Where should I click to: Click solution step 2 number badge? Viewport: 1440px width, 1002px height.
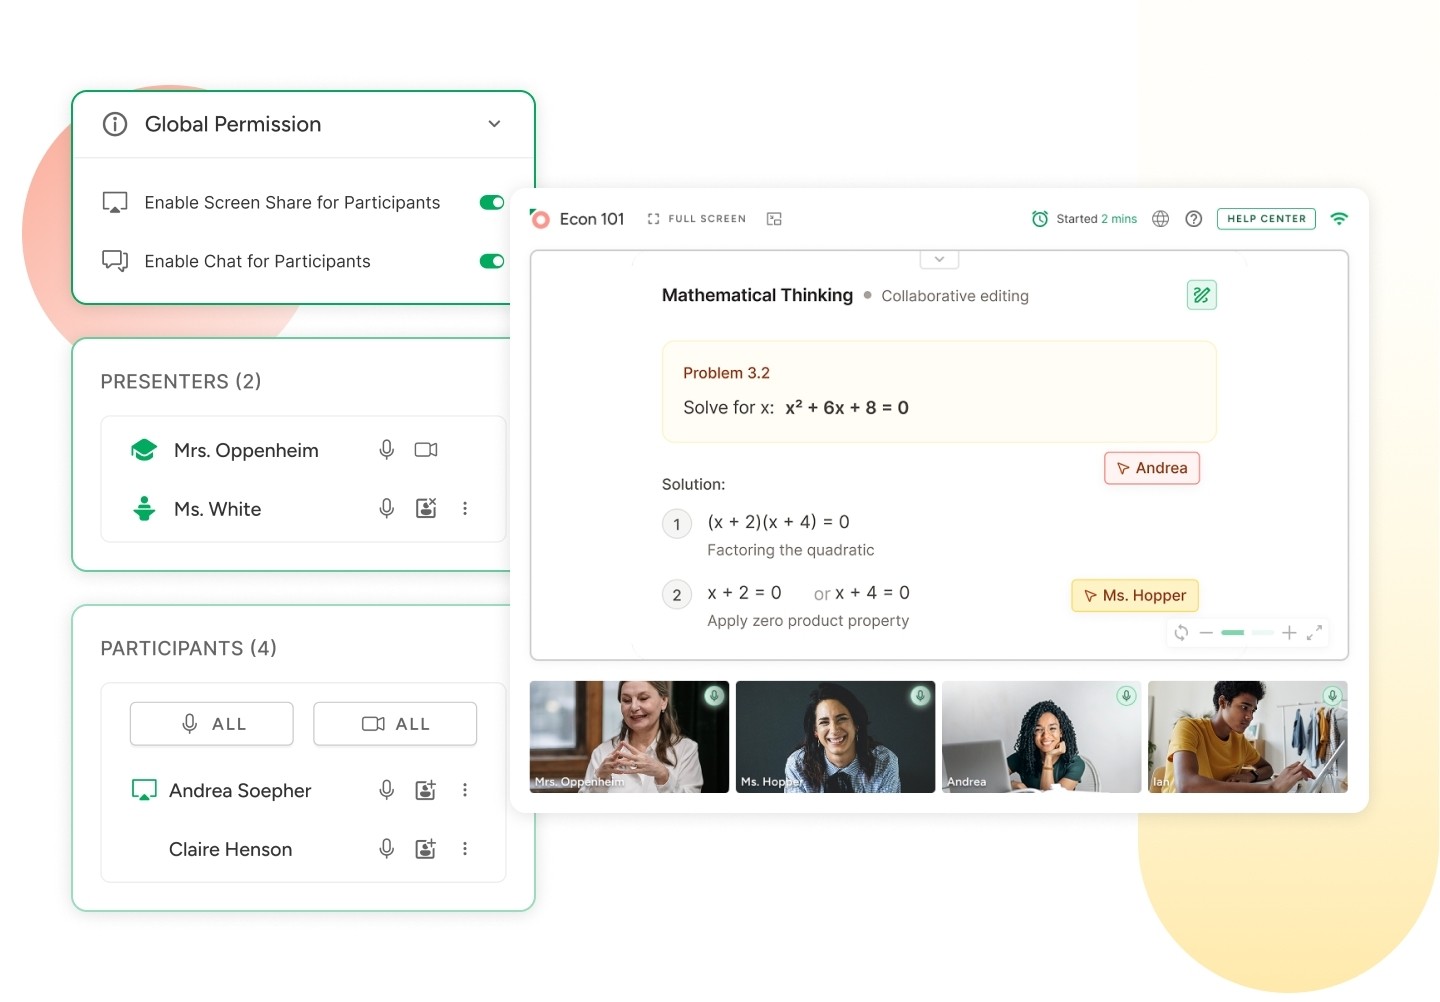(x=677, y=595)
